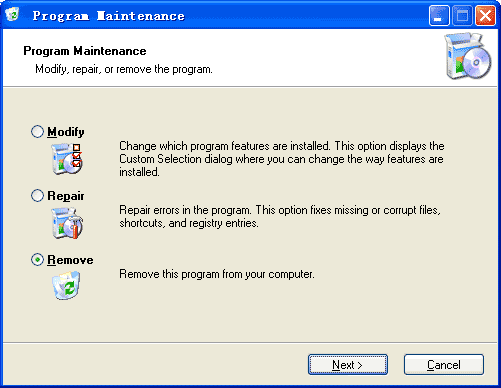This screenshot has width=501, height=388.
Task: Click the description about repairing errors
Action: click(280, 217)
